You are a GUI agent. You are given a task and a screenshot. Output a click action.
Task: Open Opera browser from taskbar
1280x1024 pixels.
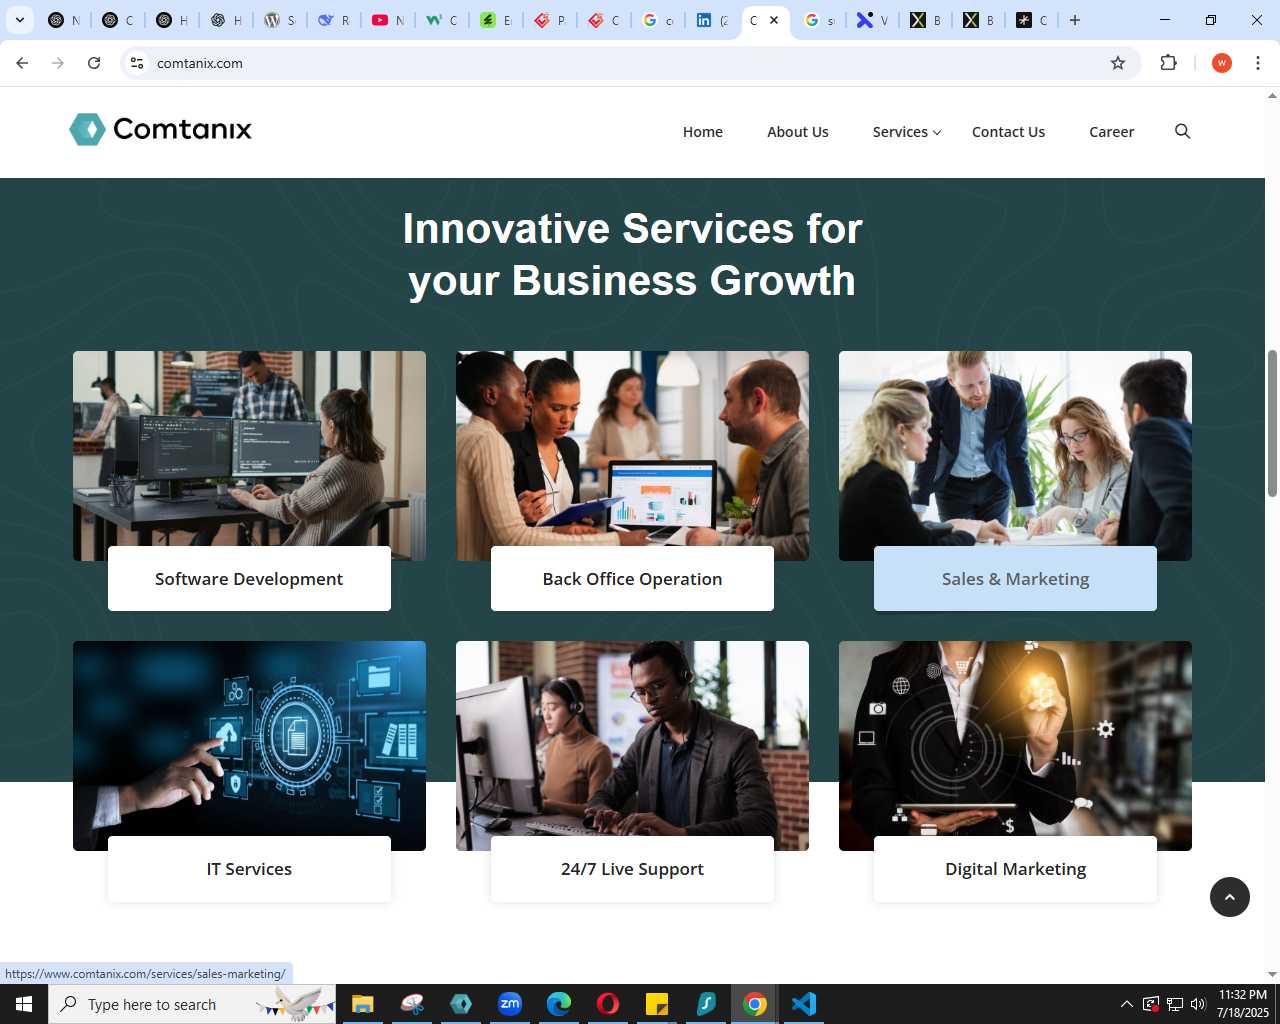point(608,1004)
